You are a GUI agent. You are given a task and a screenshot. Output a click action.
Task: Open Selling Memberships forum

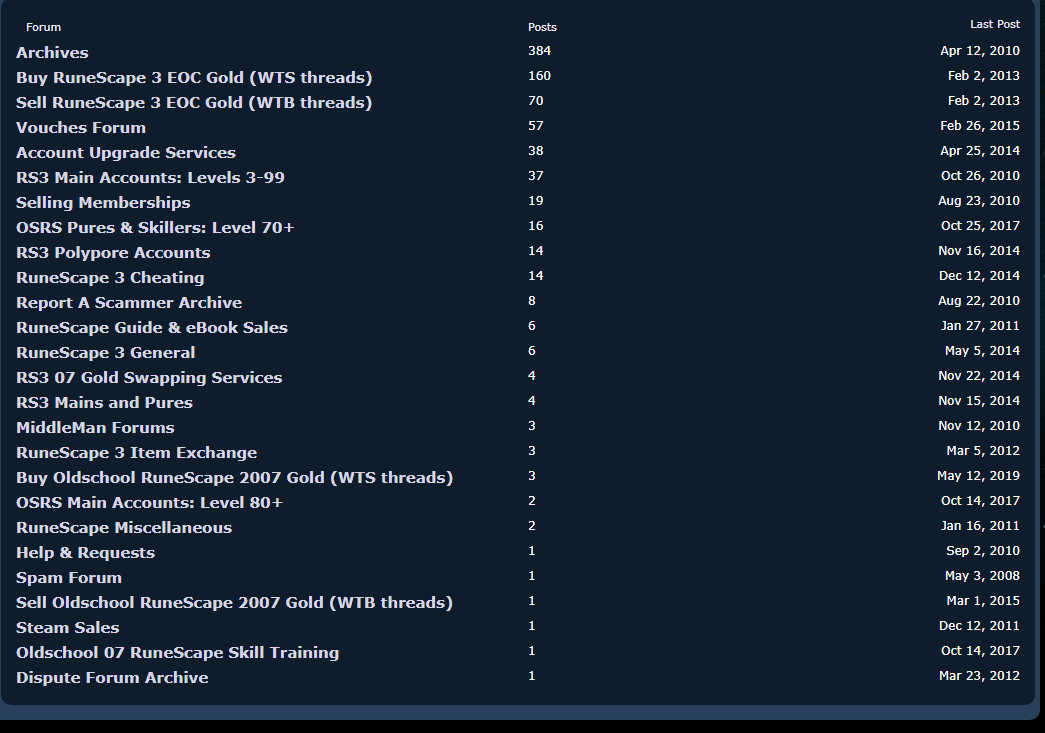(103, 203)
